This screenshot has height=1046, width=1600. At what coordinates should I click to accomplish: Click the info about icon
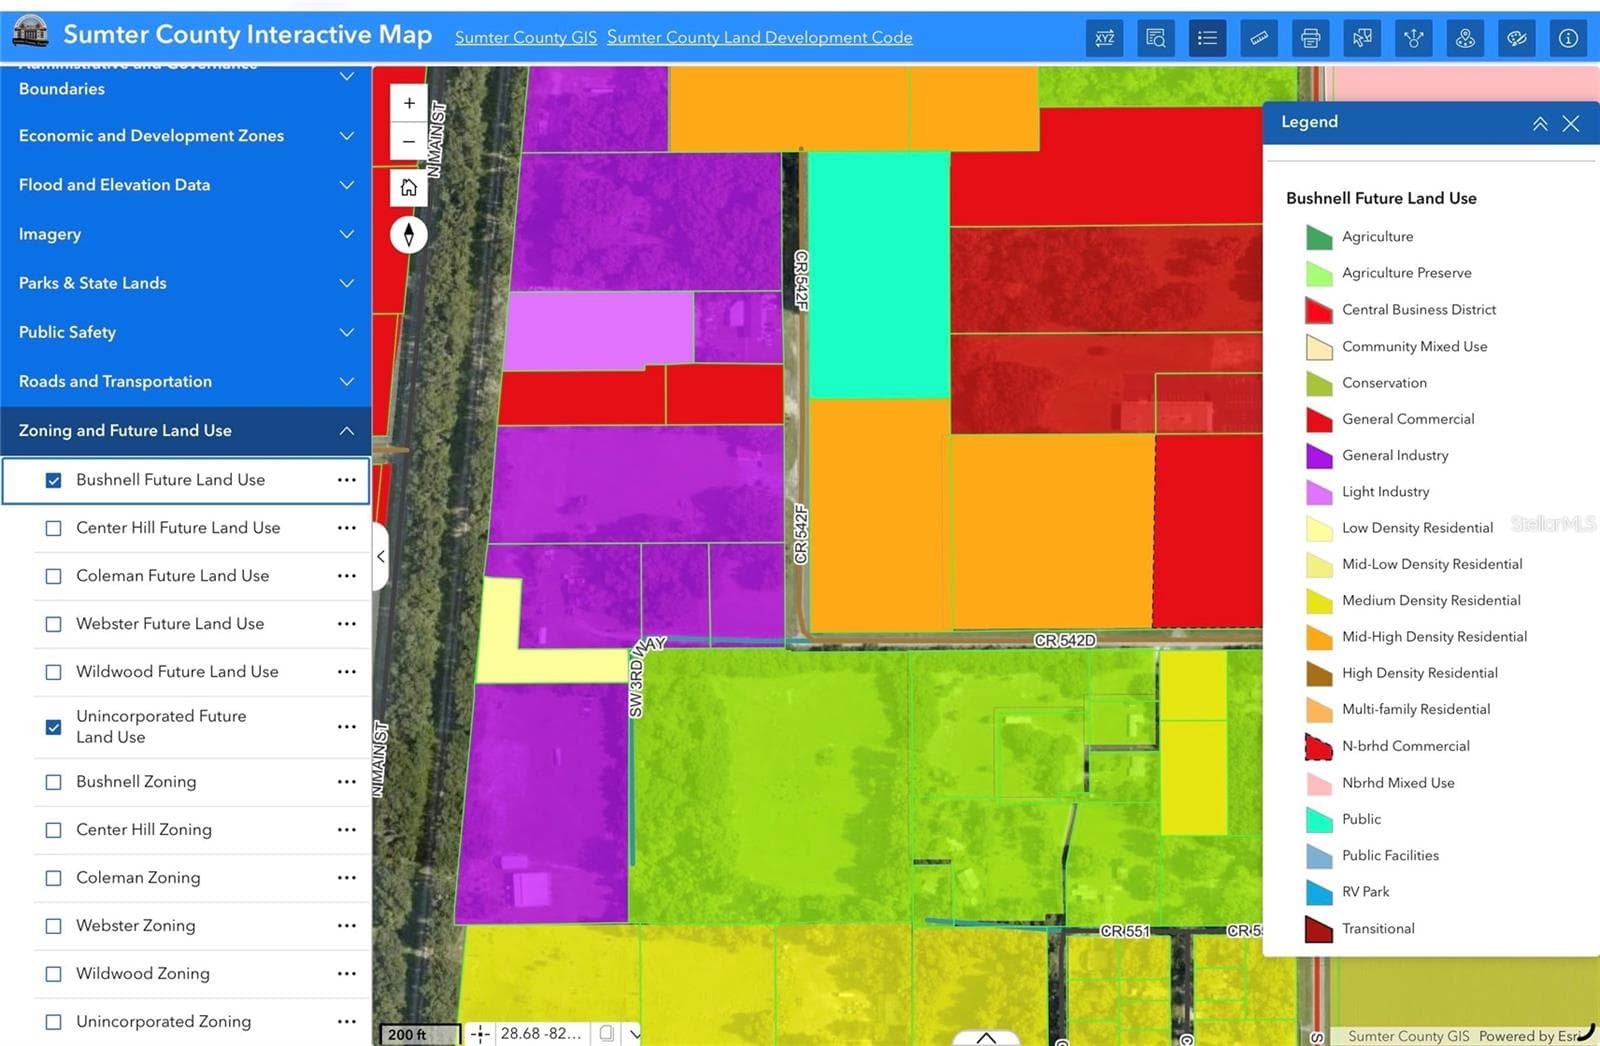pyautogui.click(x=1568, y=38)
